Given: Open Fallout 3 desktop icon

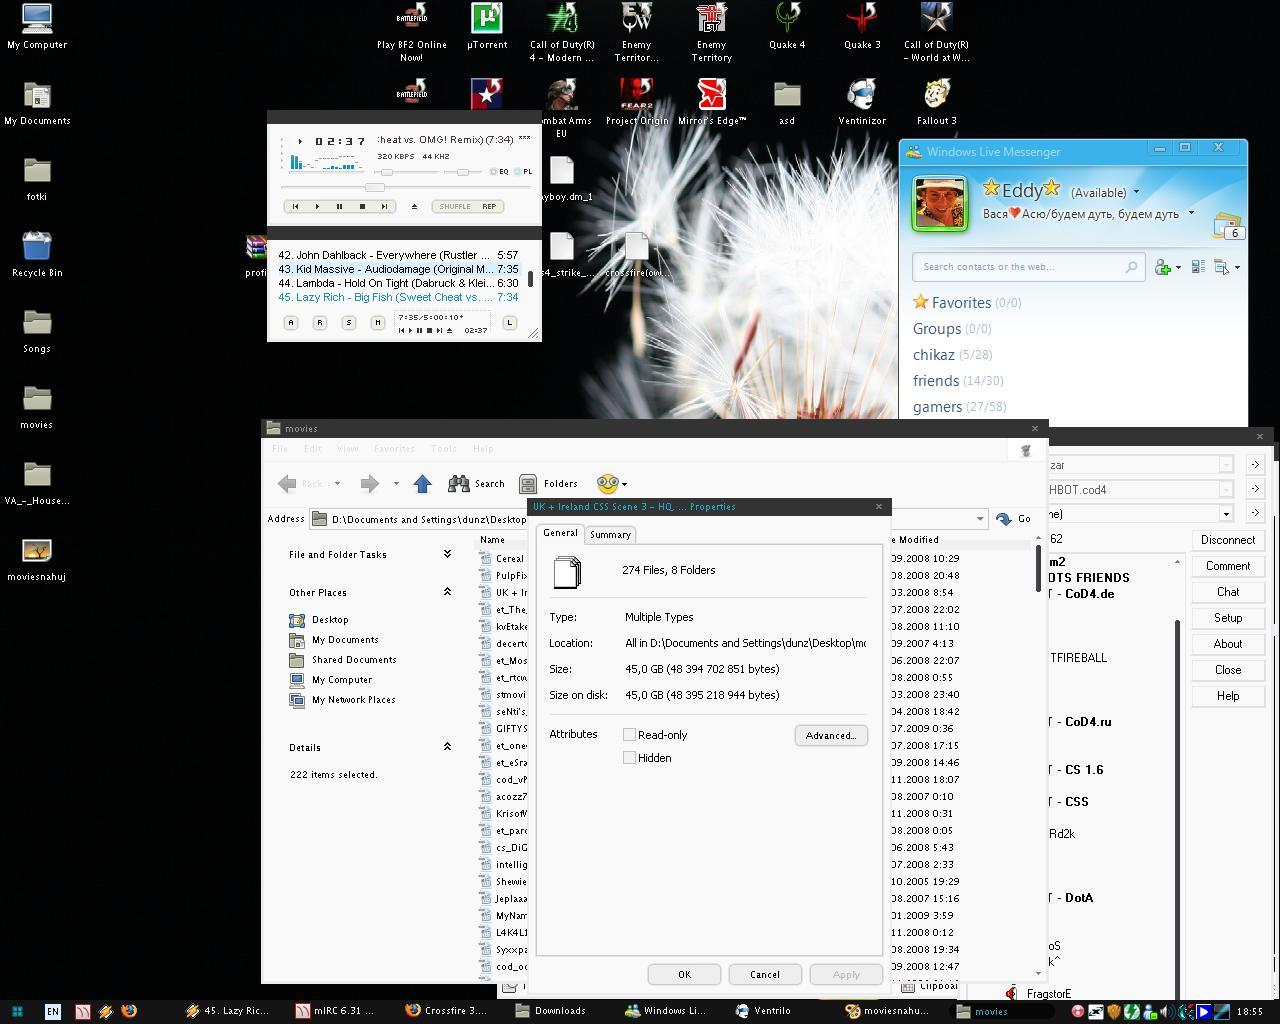Looking at the screenshot, I should coord(937,103).
